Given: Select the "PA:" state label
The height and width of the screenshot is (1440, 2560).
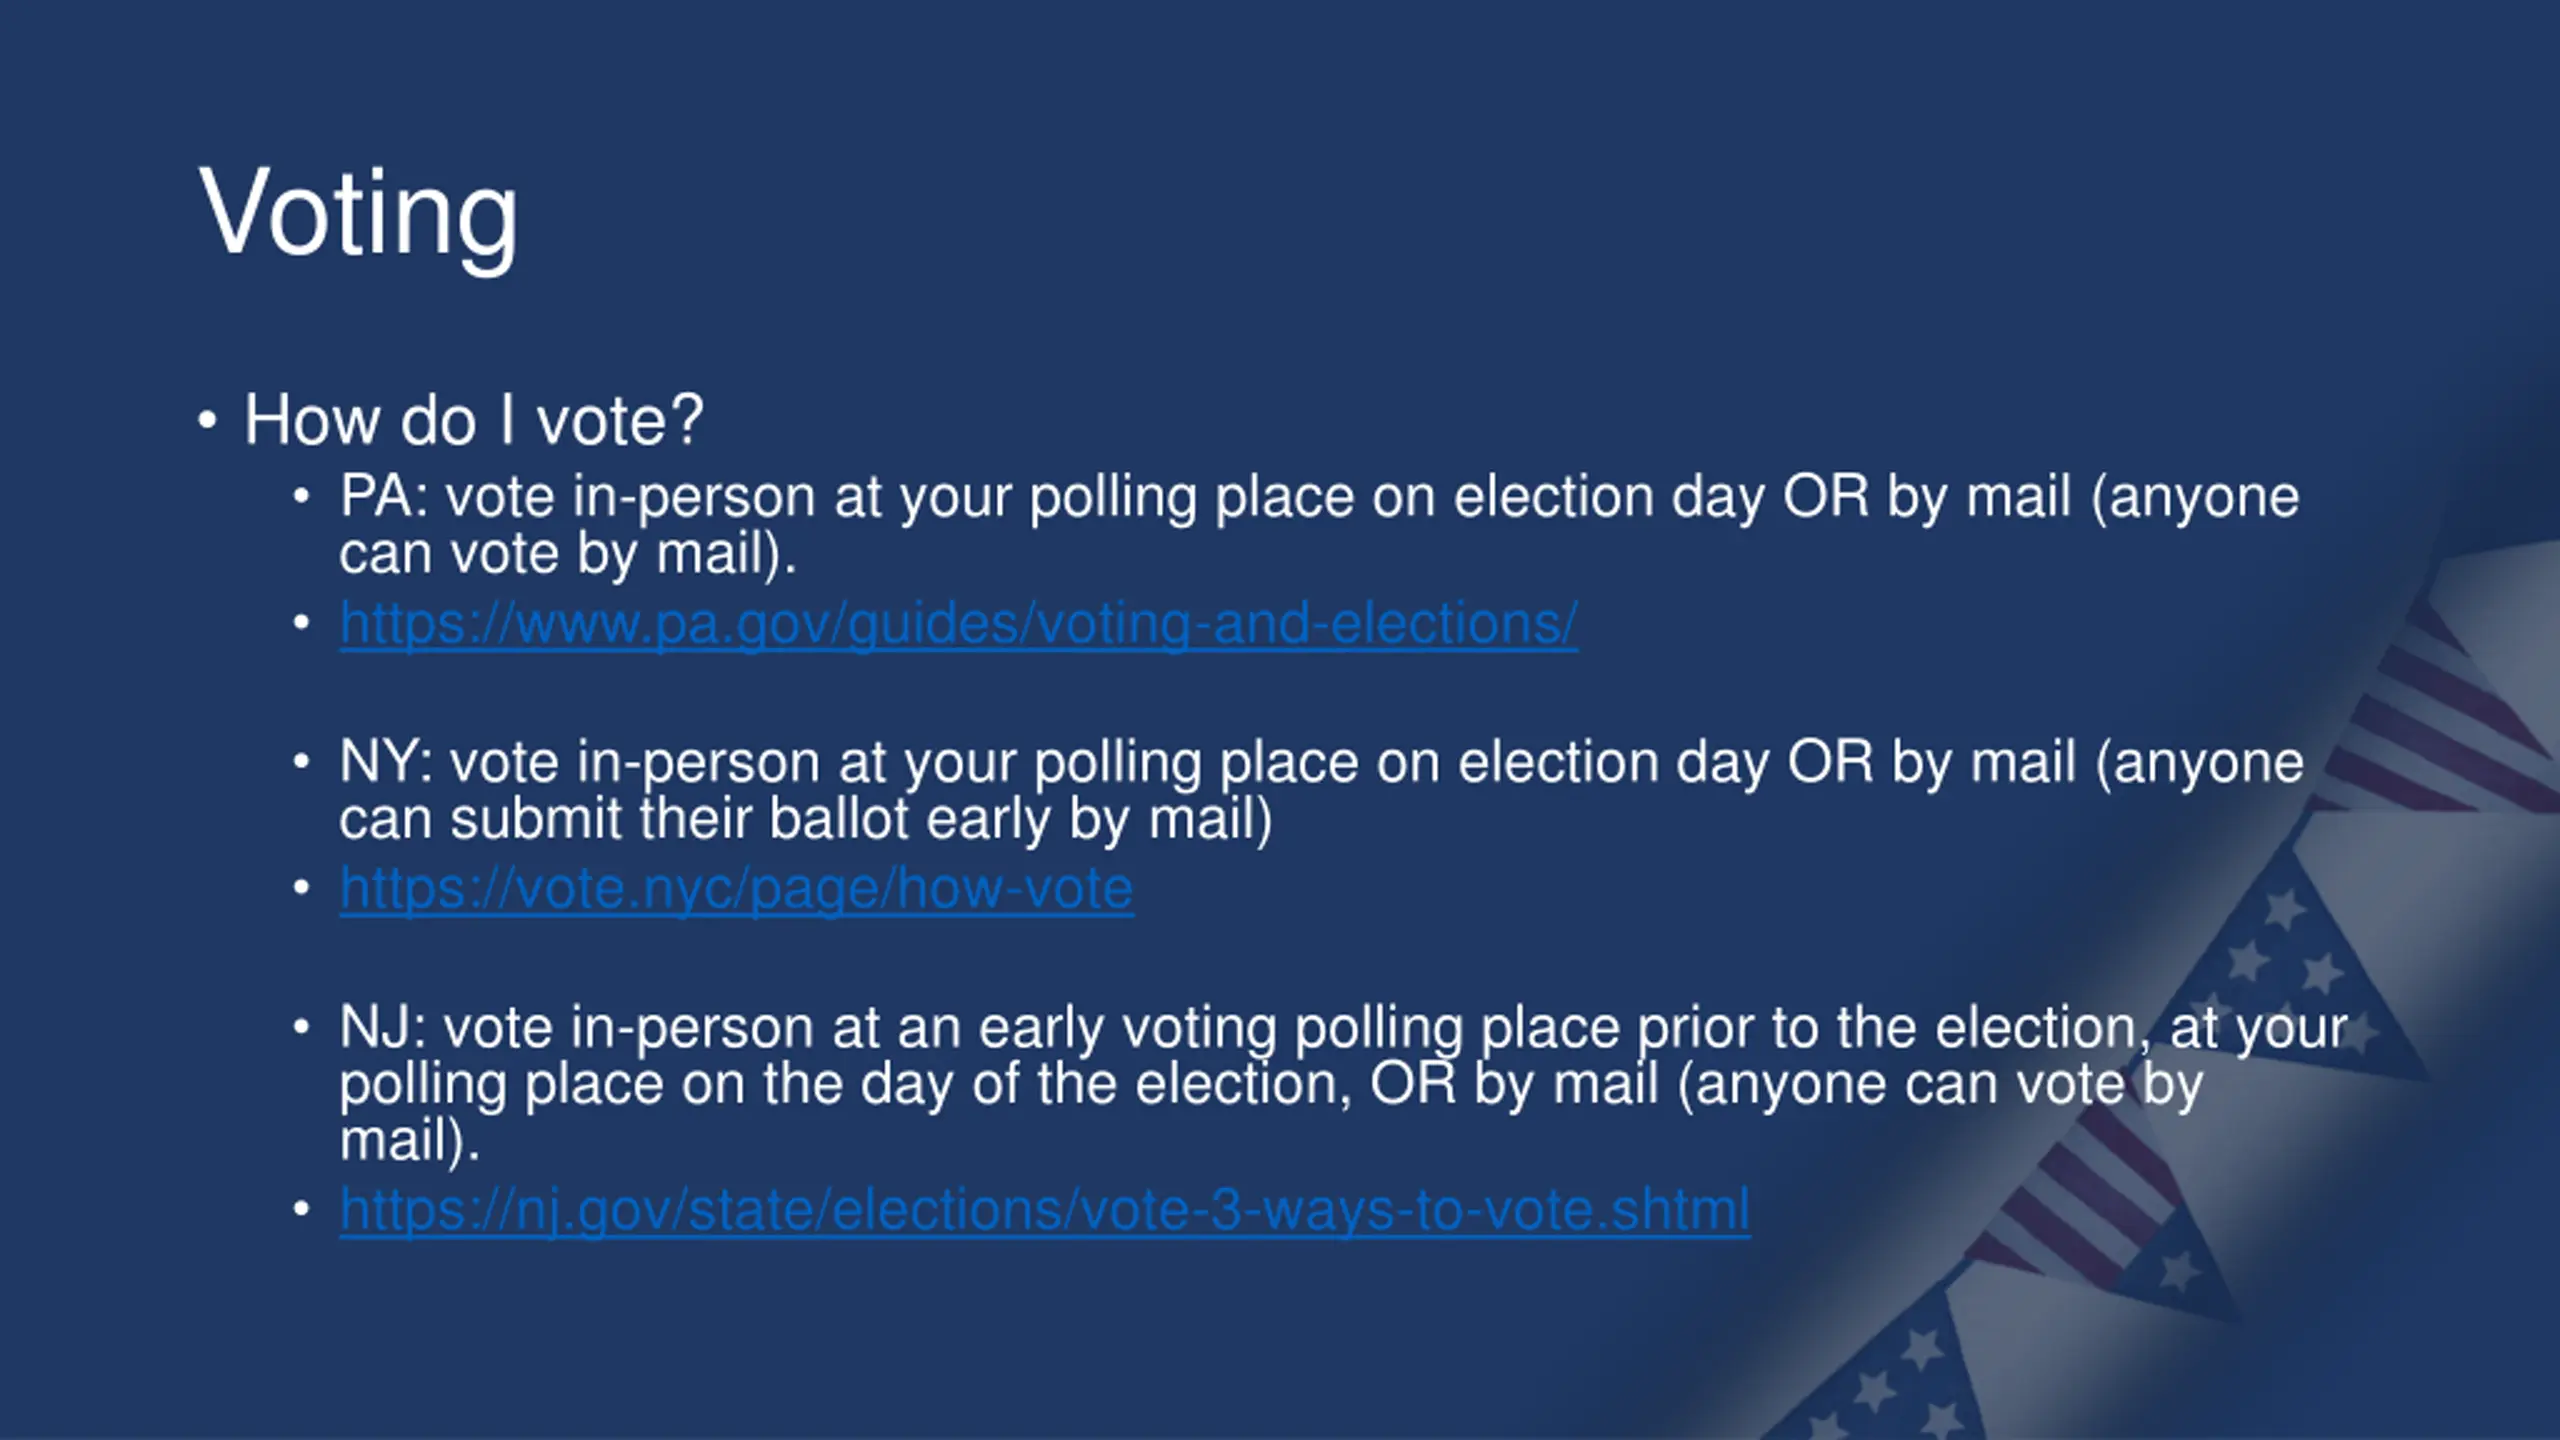Looking at the screenshot, I should coord(383,497).
